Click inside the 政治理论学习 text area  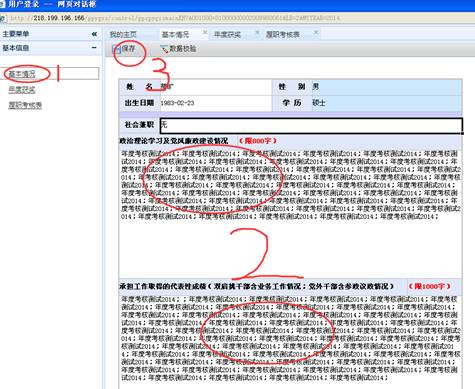[290, 213]
